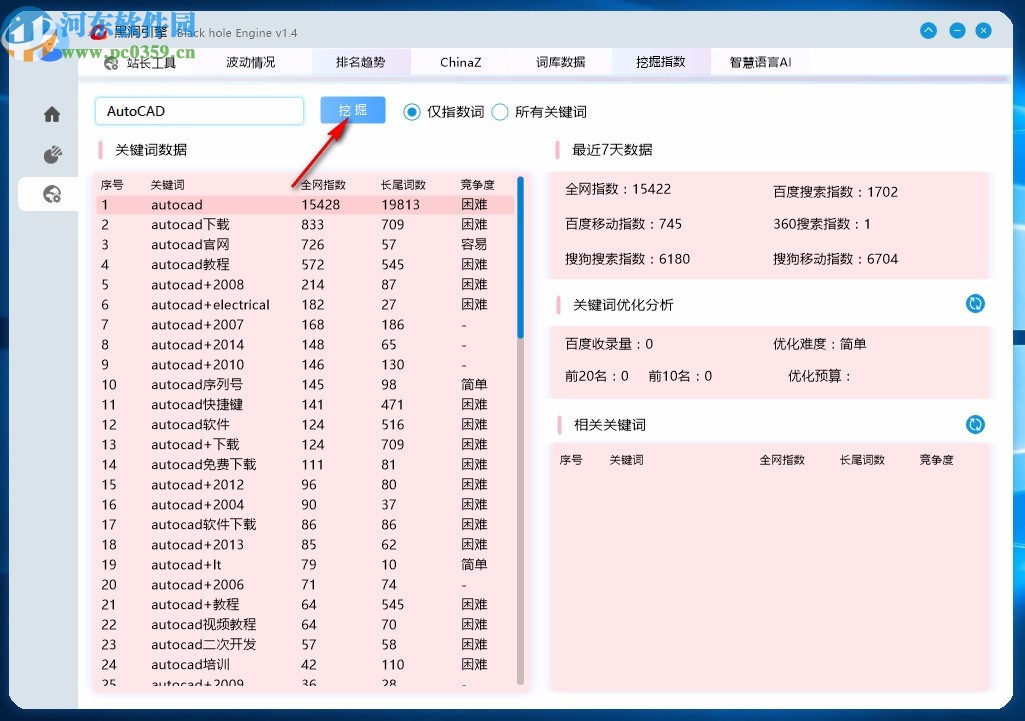This screenshot has height=721, width=1025.
Task: Select the autocad教程 row
Action: coord(306,265)
